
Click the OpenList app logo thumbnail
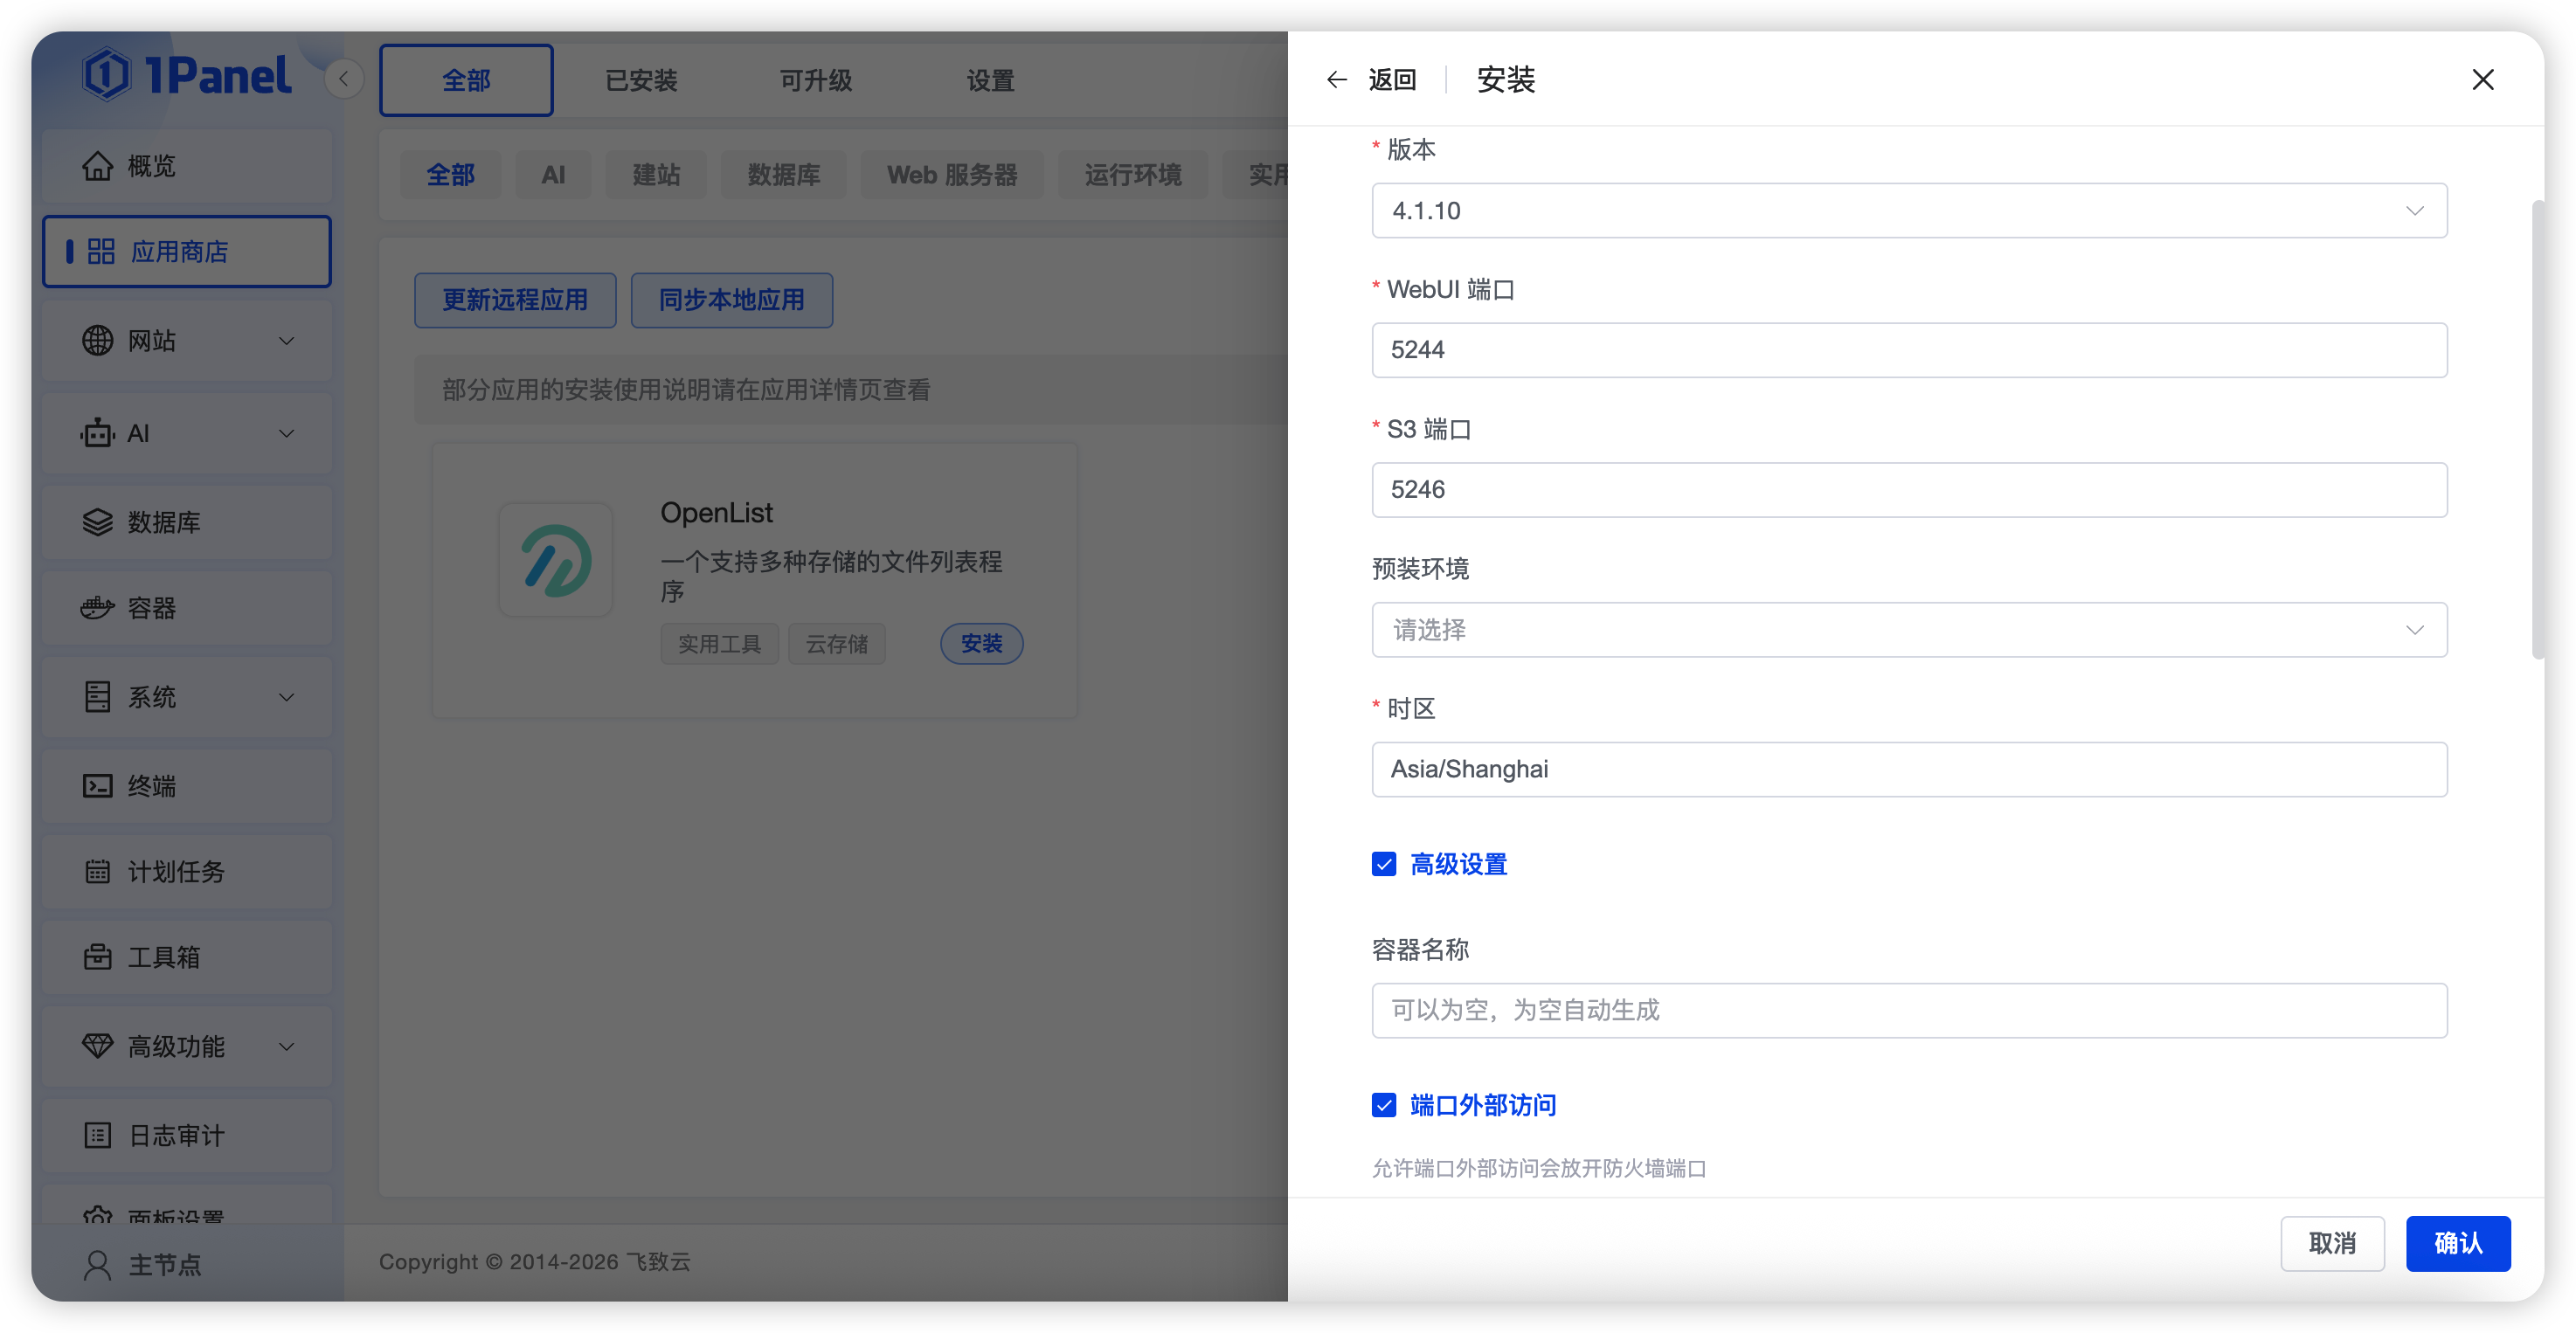(556, 560)
